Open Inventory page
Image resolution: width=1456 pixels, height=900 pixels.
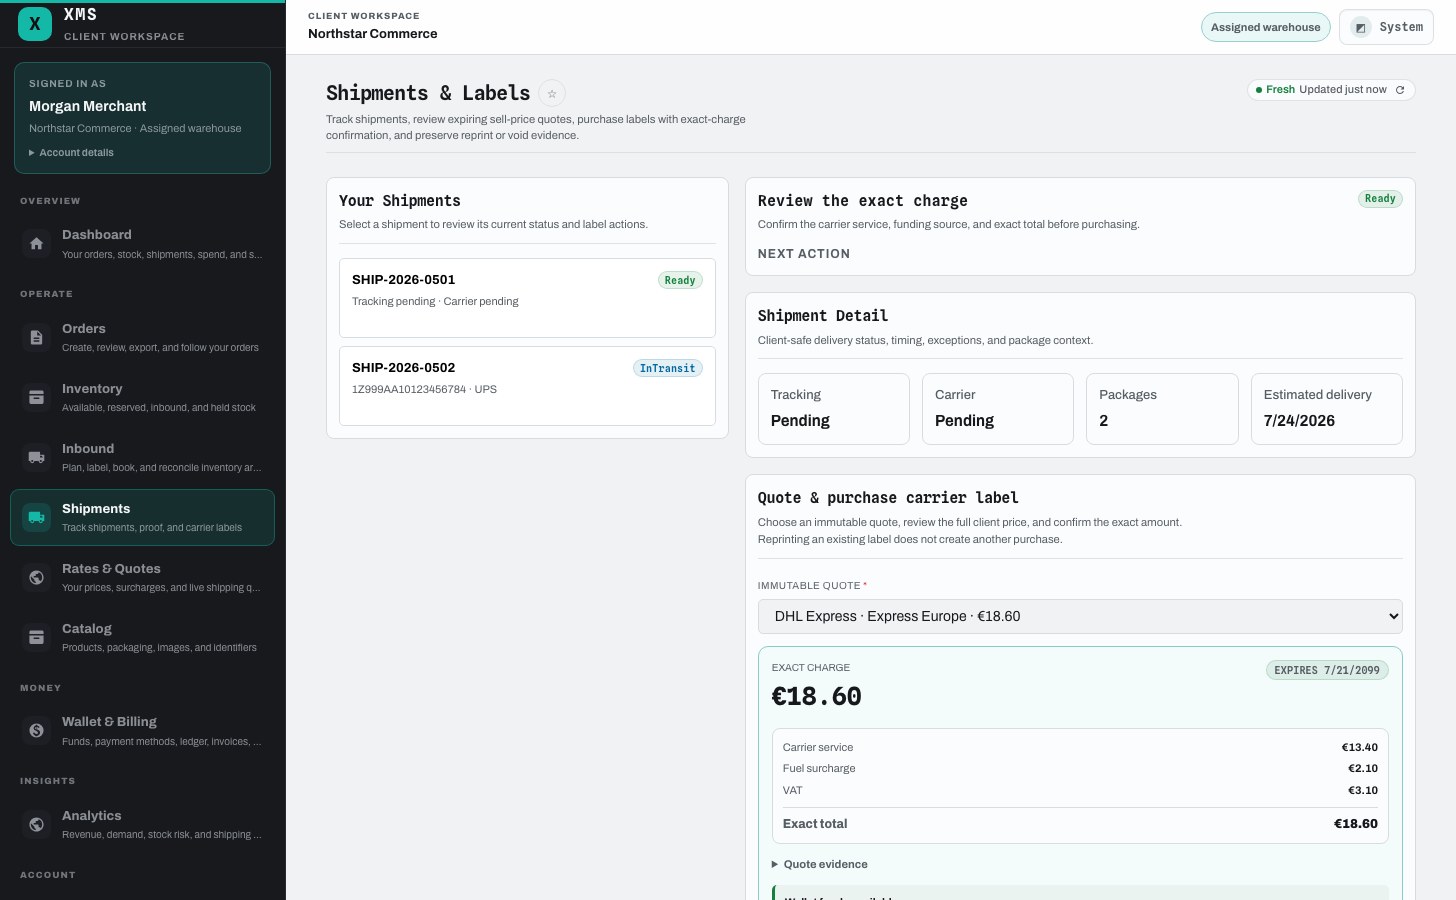click(x=142, y=397)
